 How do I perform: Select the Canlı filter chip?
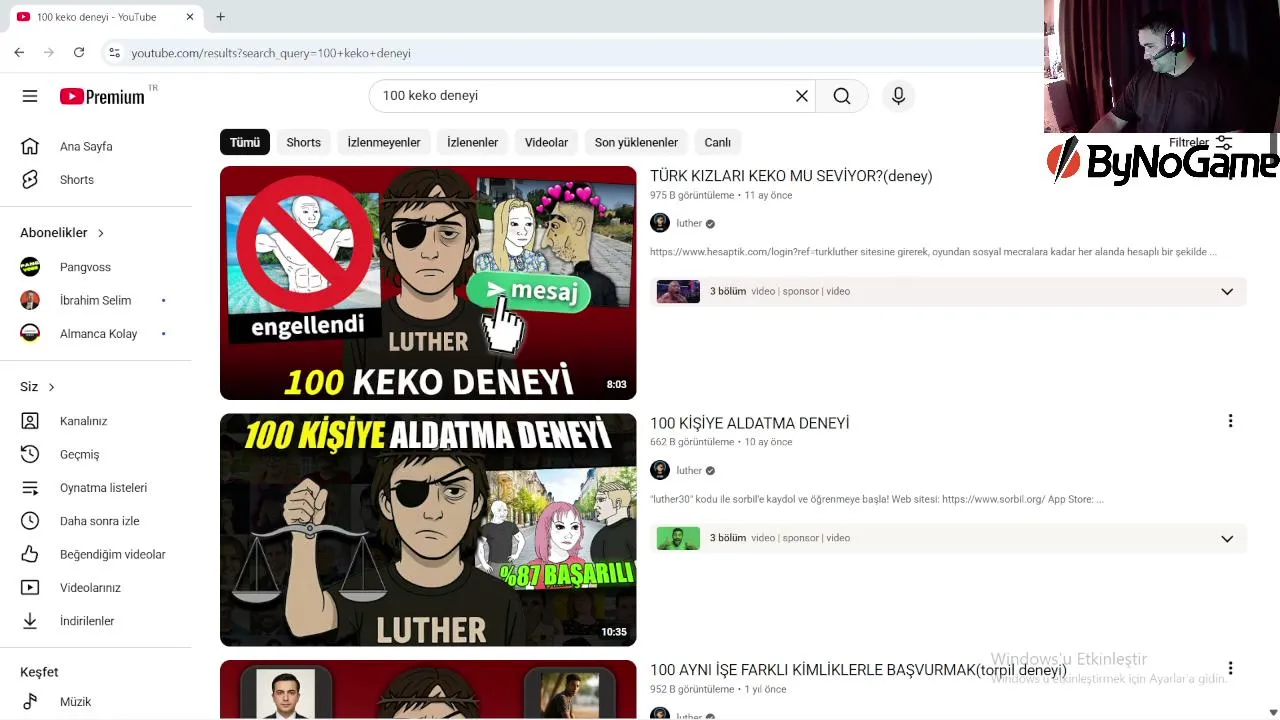(x=718, y=142)
